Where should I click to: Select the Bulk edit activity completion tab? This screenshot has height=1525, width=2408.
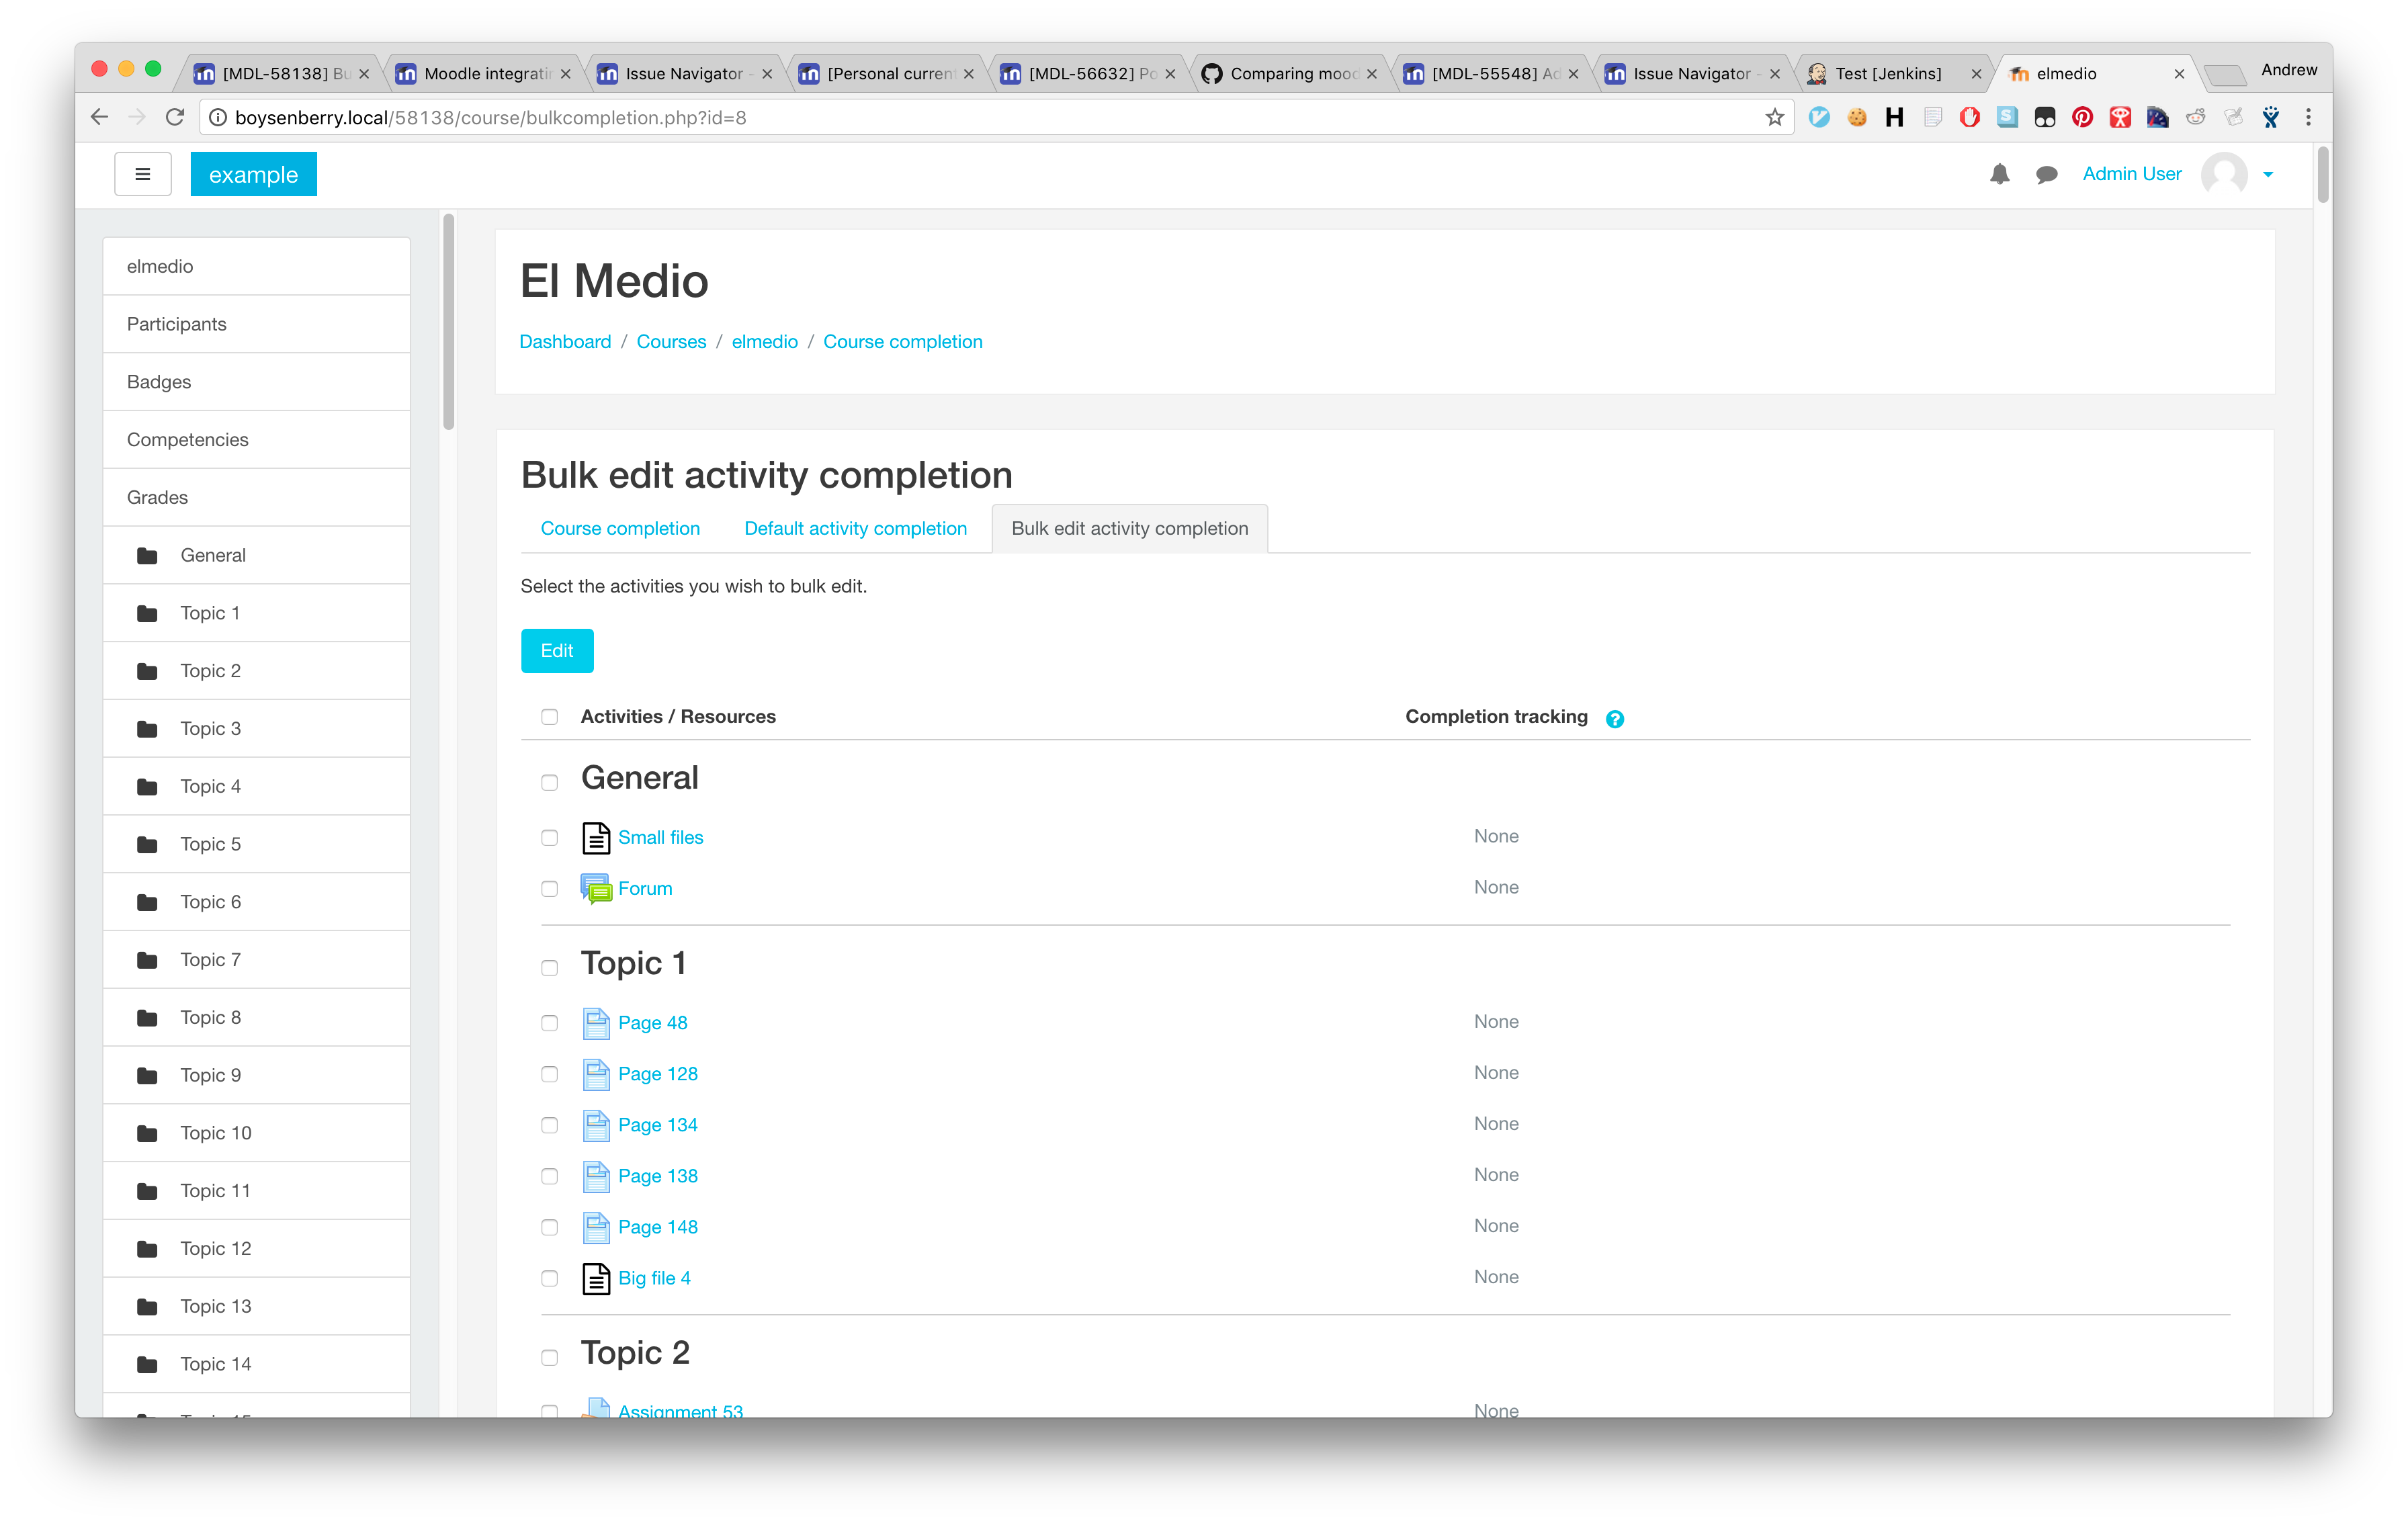tap(1129, 528)
